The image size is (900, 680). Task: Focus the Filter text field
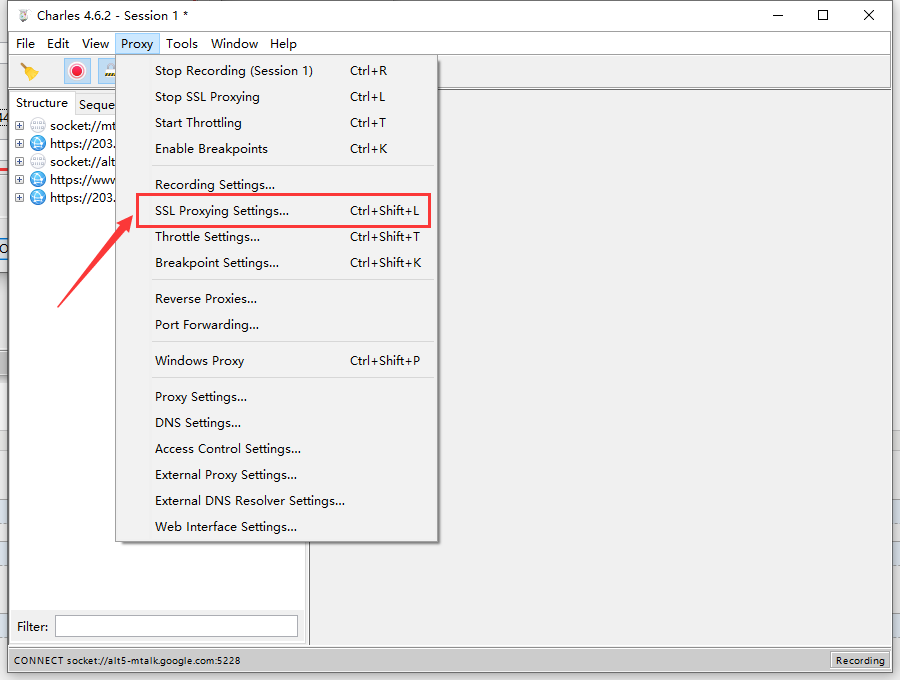click(x=176, y=626)
